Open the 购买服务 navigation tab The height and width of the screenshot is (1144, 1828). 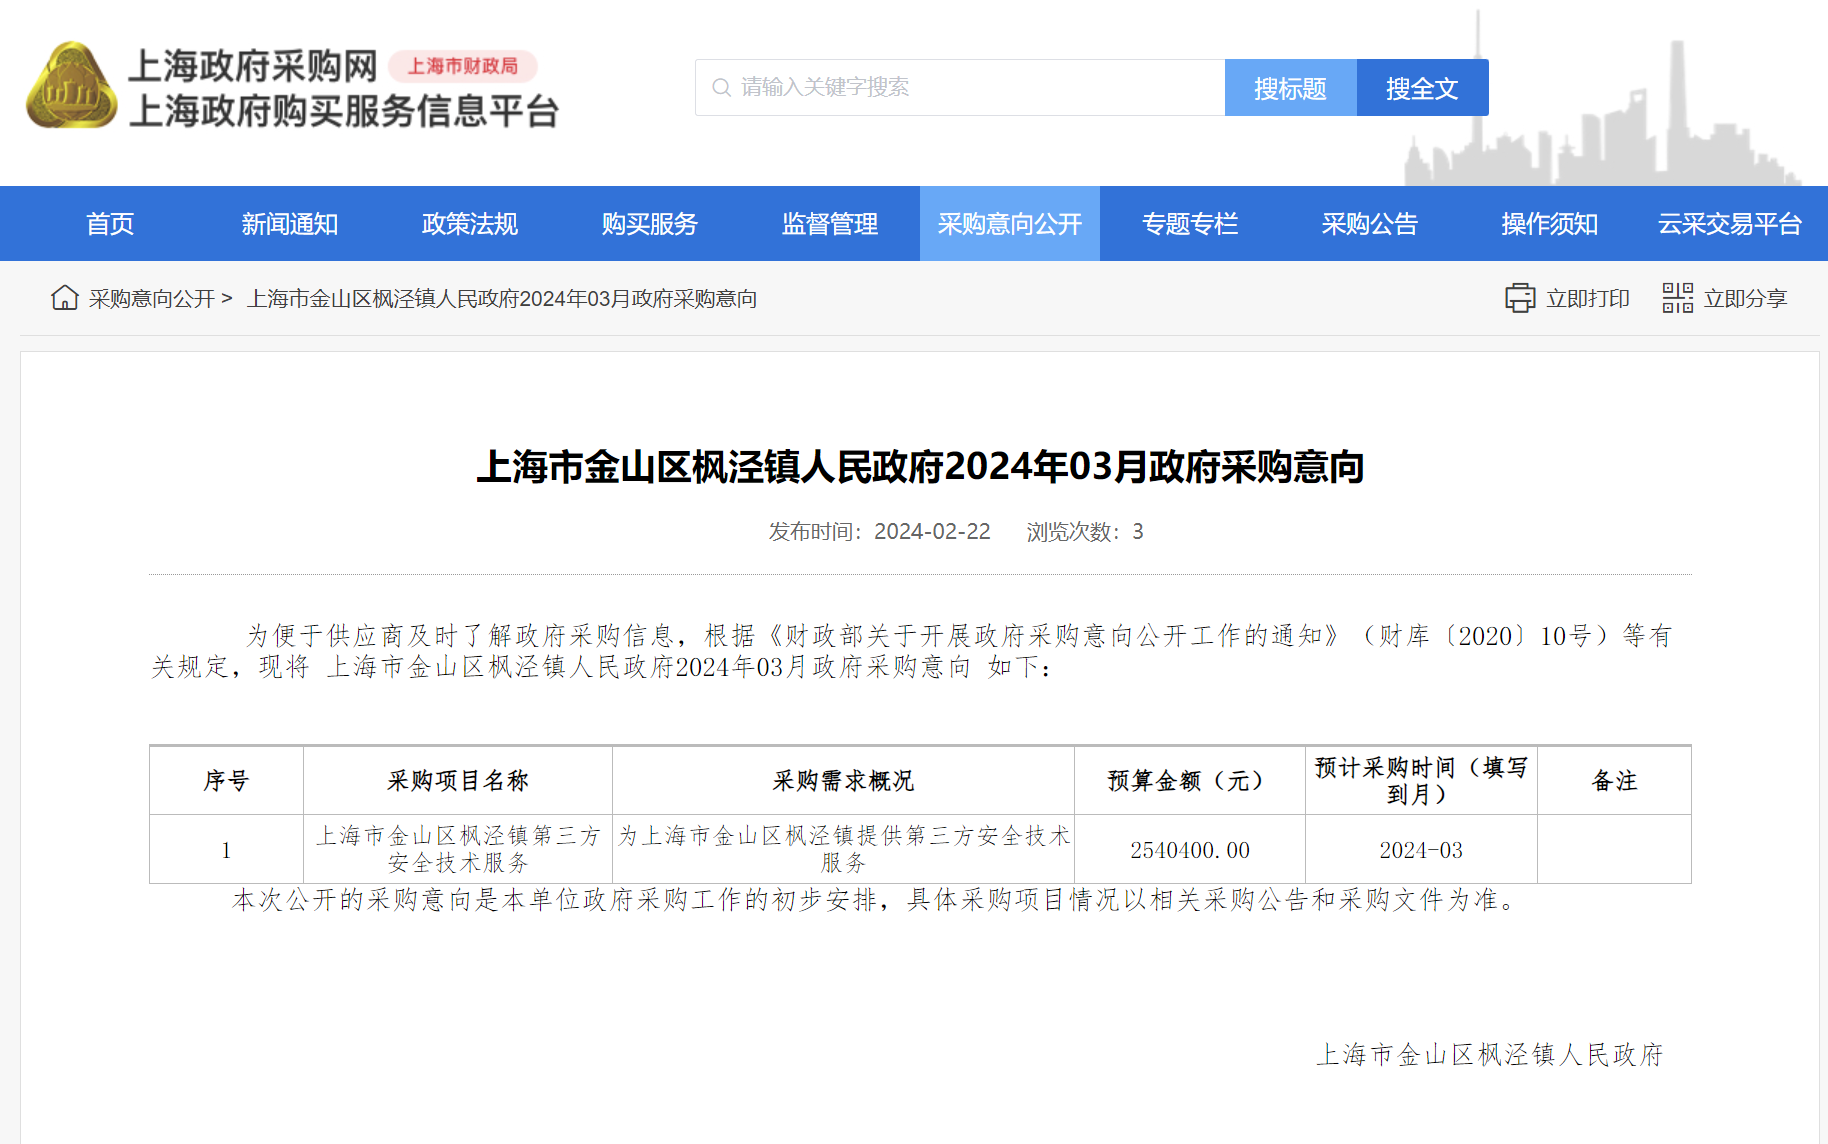point(650,223)
